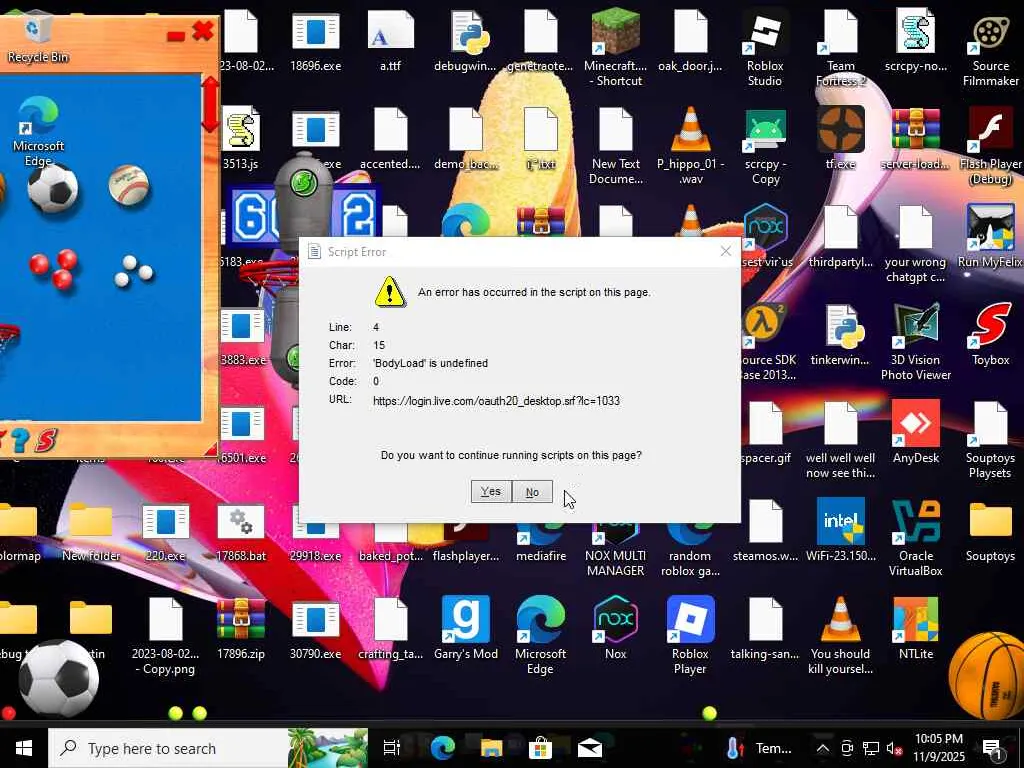This screenshot has width=1024, height=768.
Task: Select the baseball in Toybox panel
Action: pyautogui.click(x=129, y=185)
